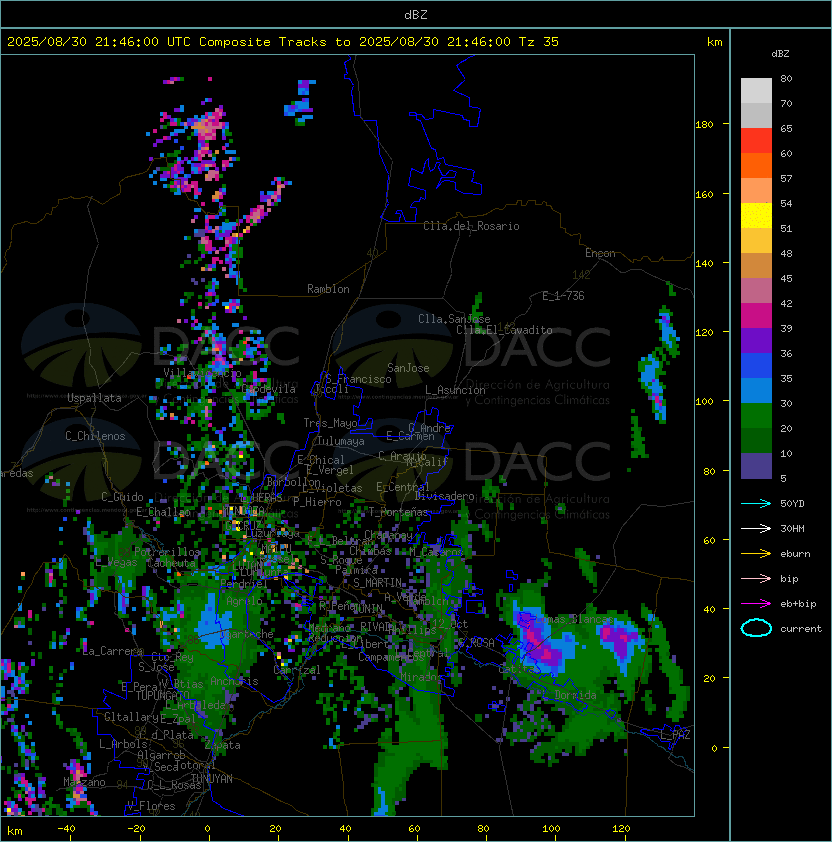Select the slate purple 5-10 dBZ swatch

click(756, 466)
